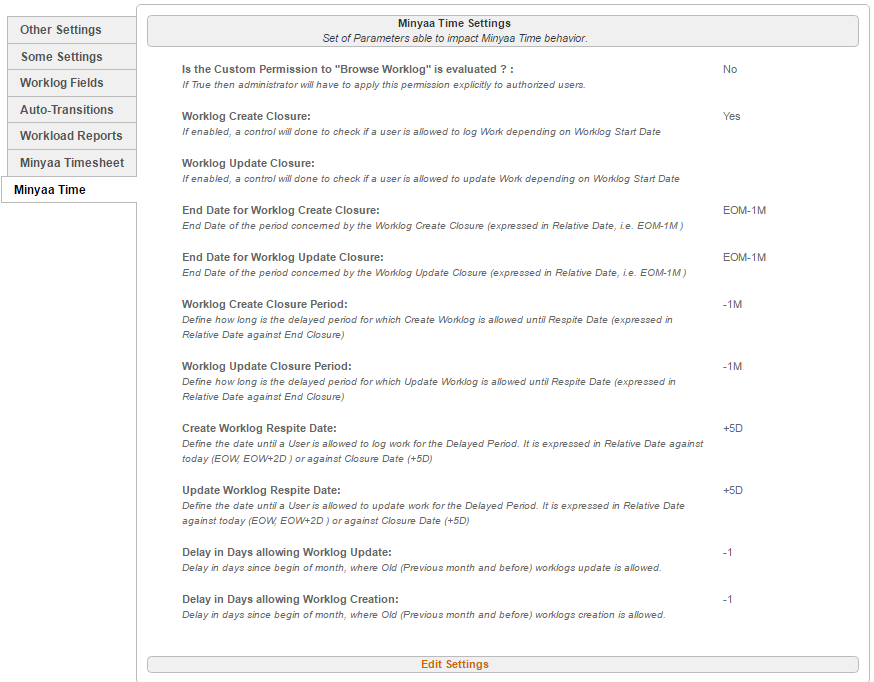Click description 'allowed to log work for the Delayed Period'
874x682 pixels.
tap(443, 451)
